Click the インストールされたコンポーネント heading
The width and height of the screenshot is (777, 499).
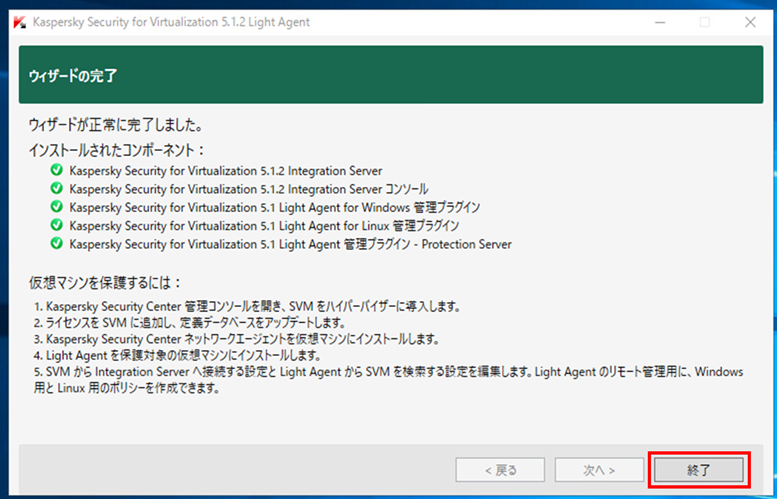(117, 150)
